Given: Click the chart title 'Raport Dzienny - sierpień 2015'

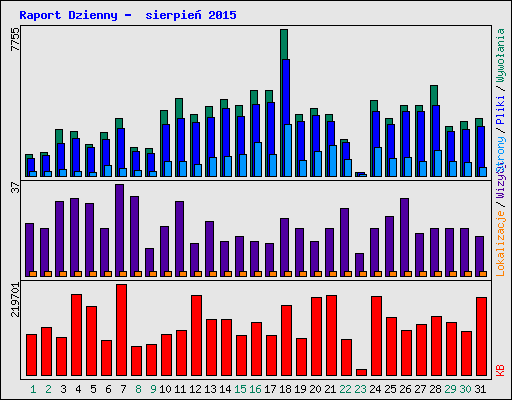Looking at the screenshot, I should [x=128, y=15].
